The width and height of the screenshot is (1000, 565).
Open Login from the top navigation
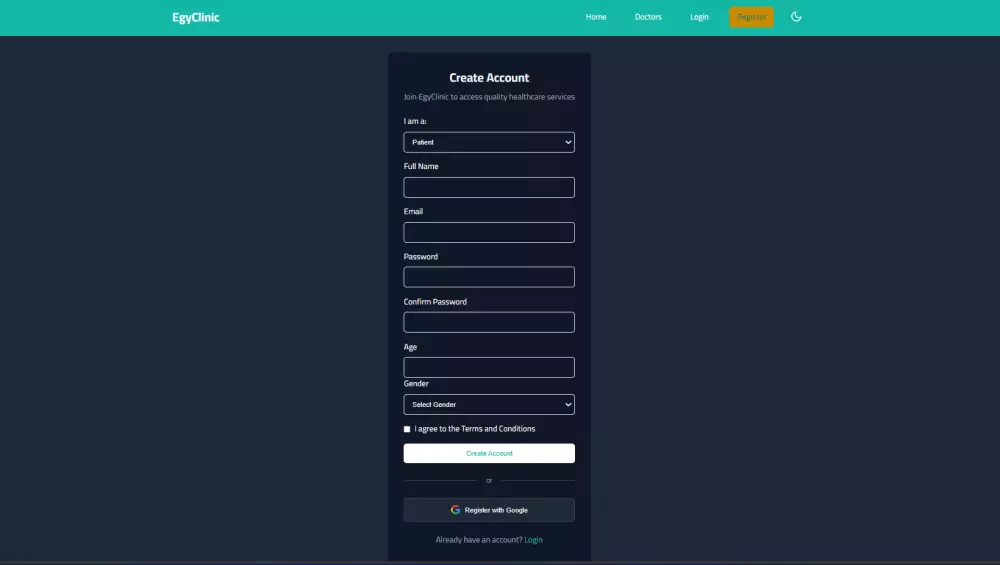click(x=699, y=17)
